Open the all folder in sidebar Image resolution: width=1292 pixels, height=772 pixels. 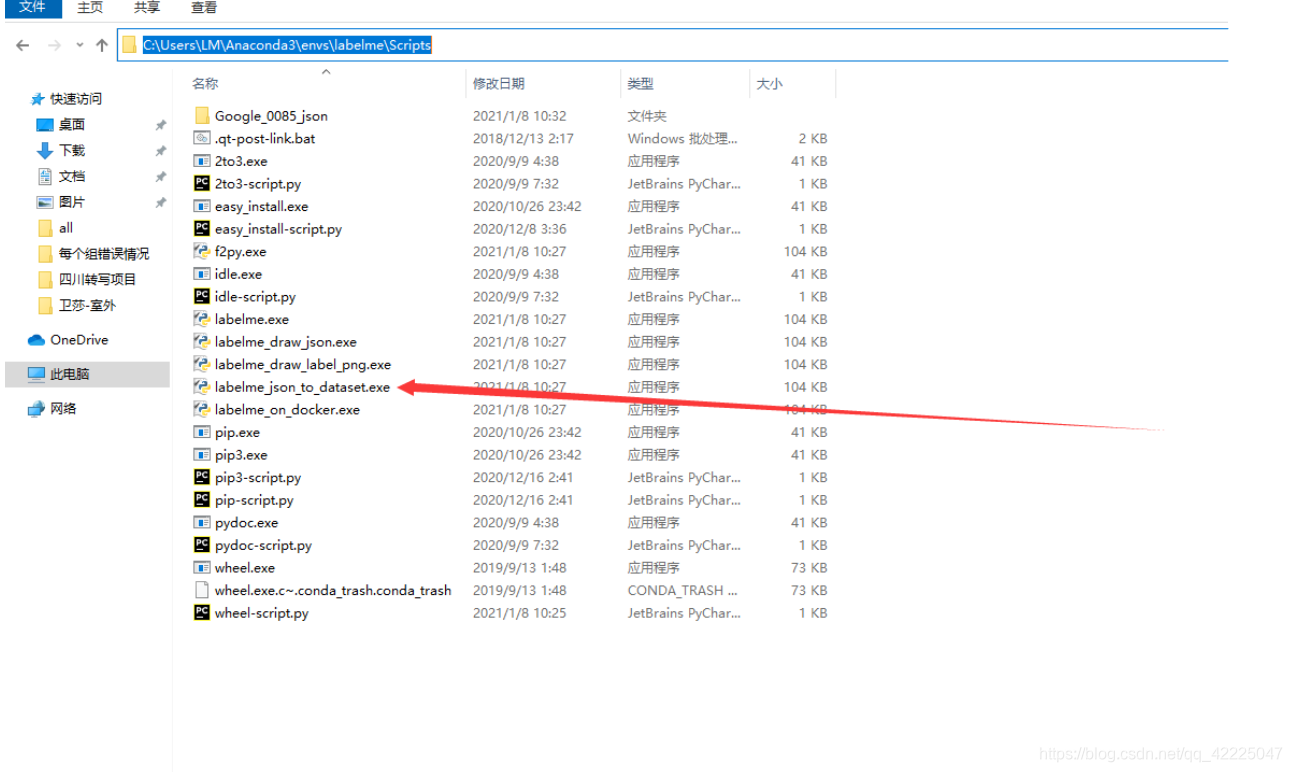click(66, 228)
